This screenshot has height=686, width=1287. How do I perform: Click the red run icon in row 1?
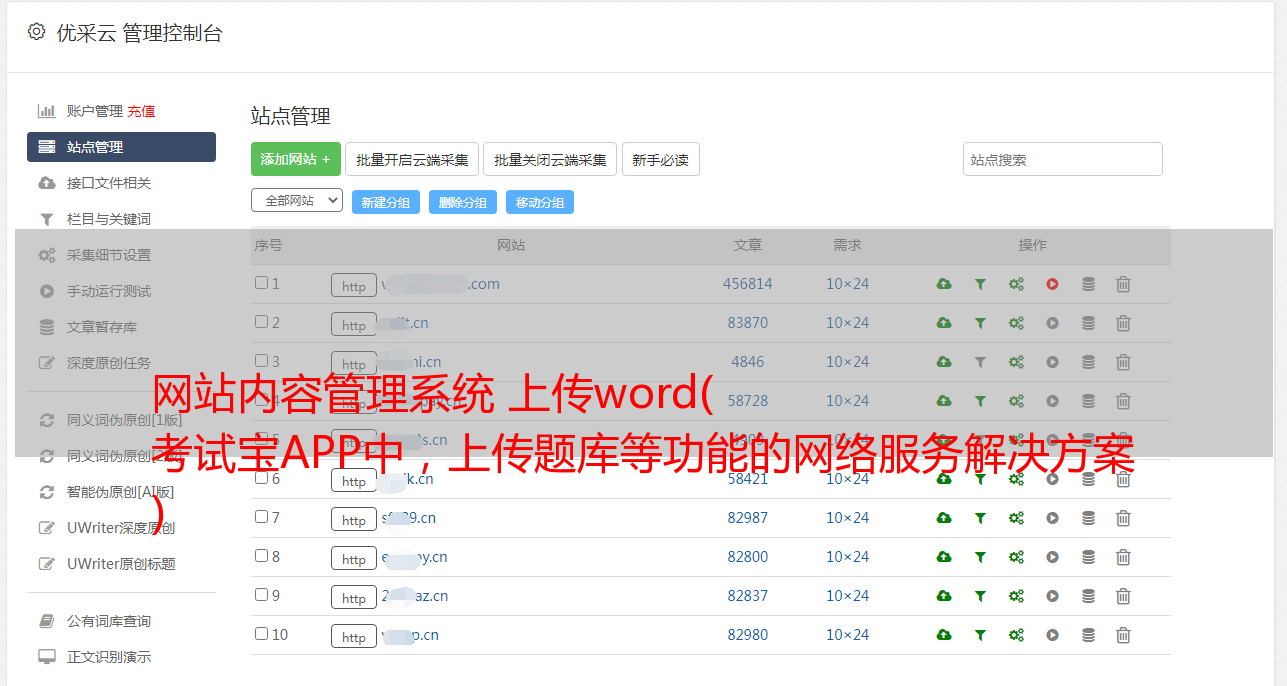click(x=1052, y=284)
